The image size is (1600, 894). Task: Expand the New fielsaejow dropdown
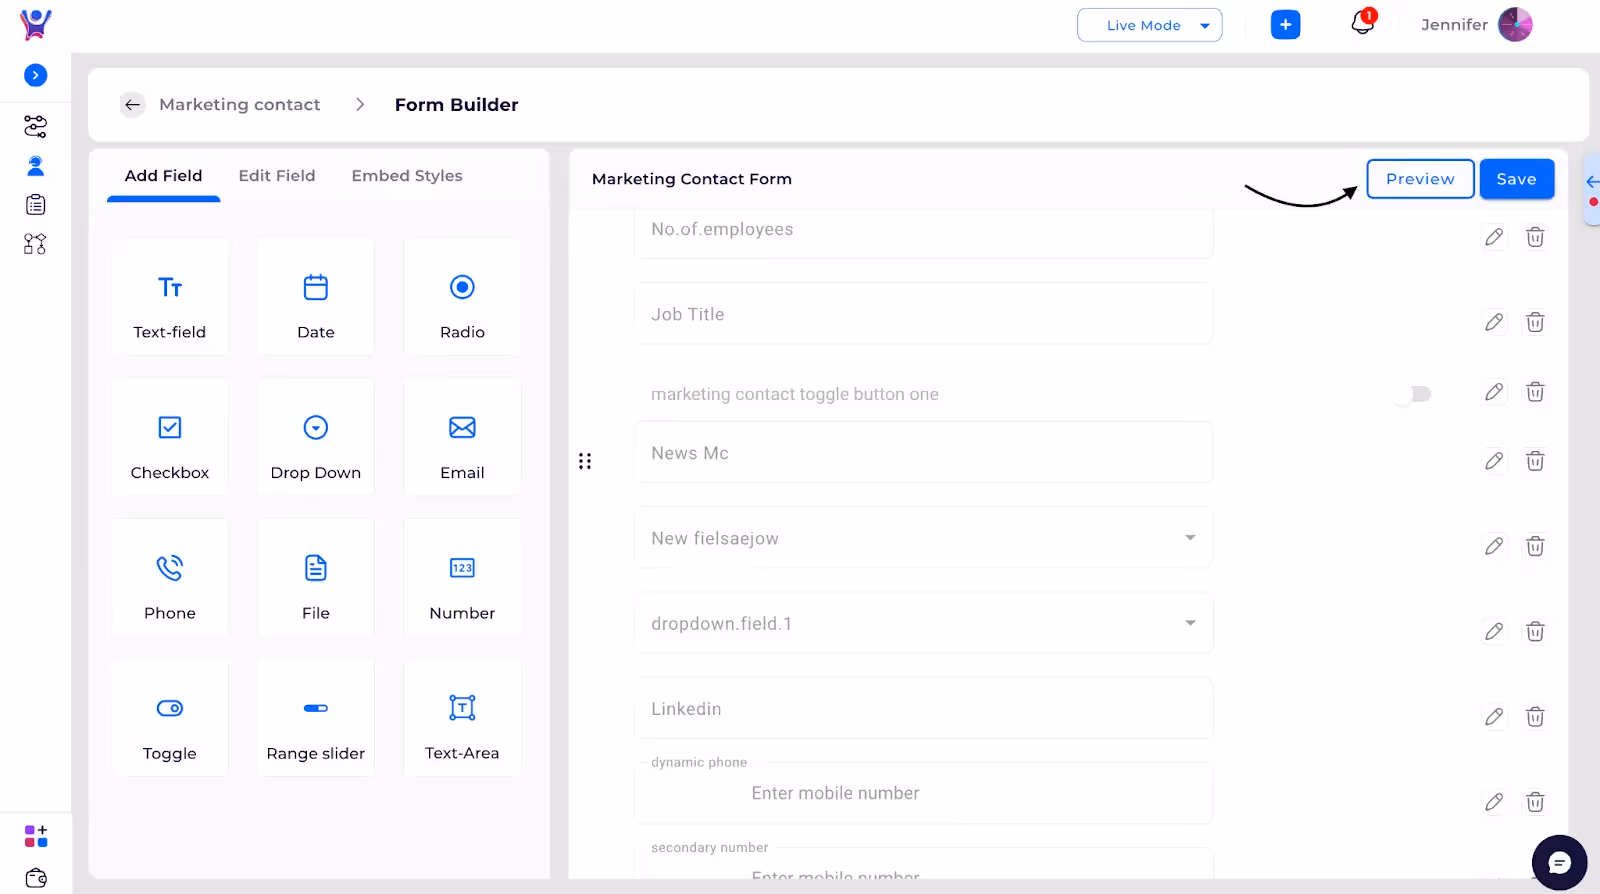tap(1190, 538)
